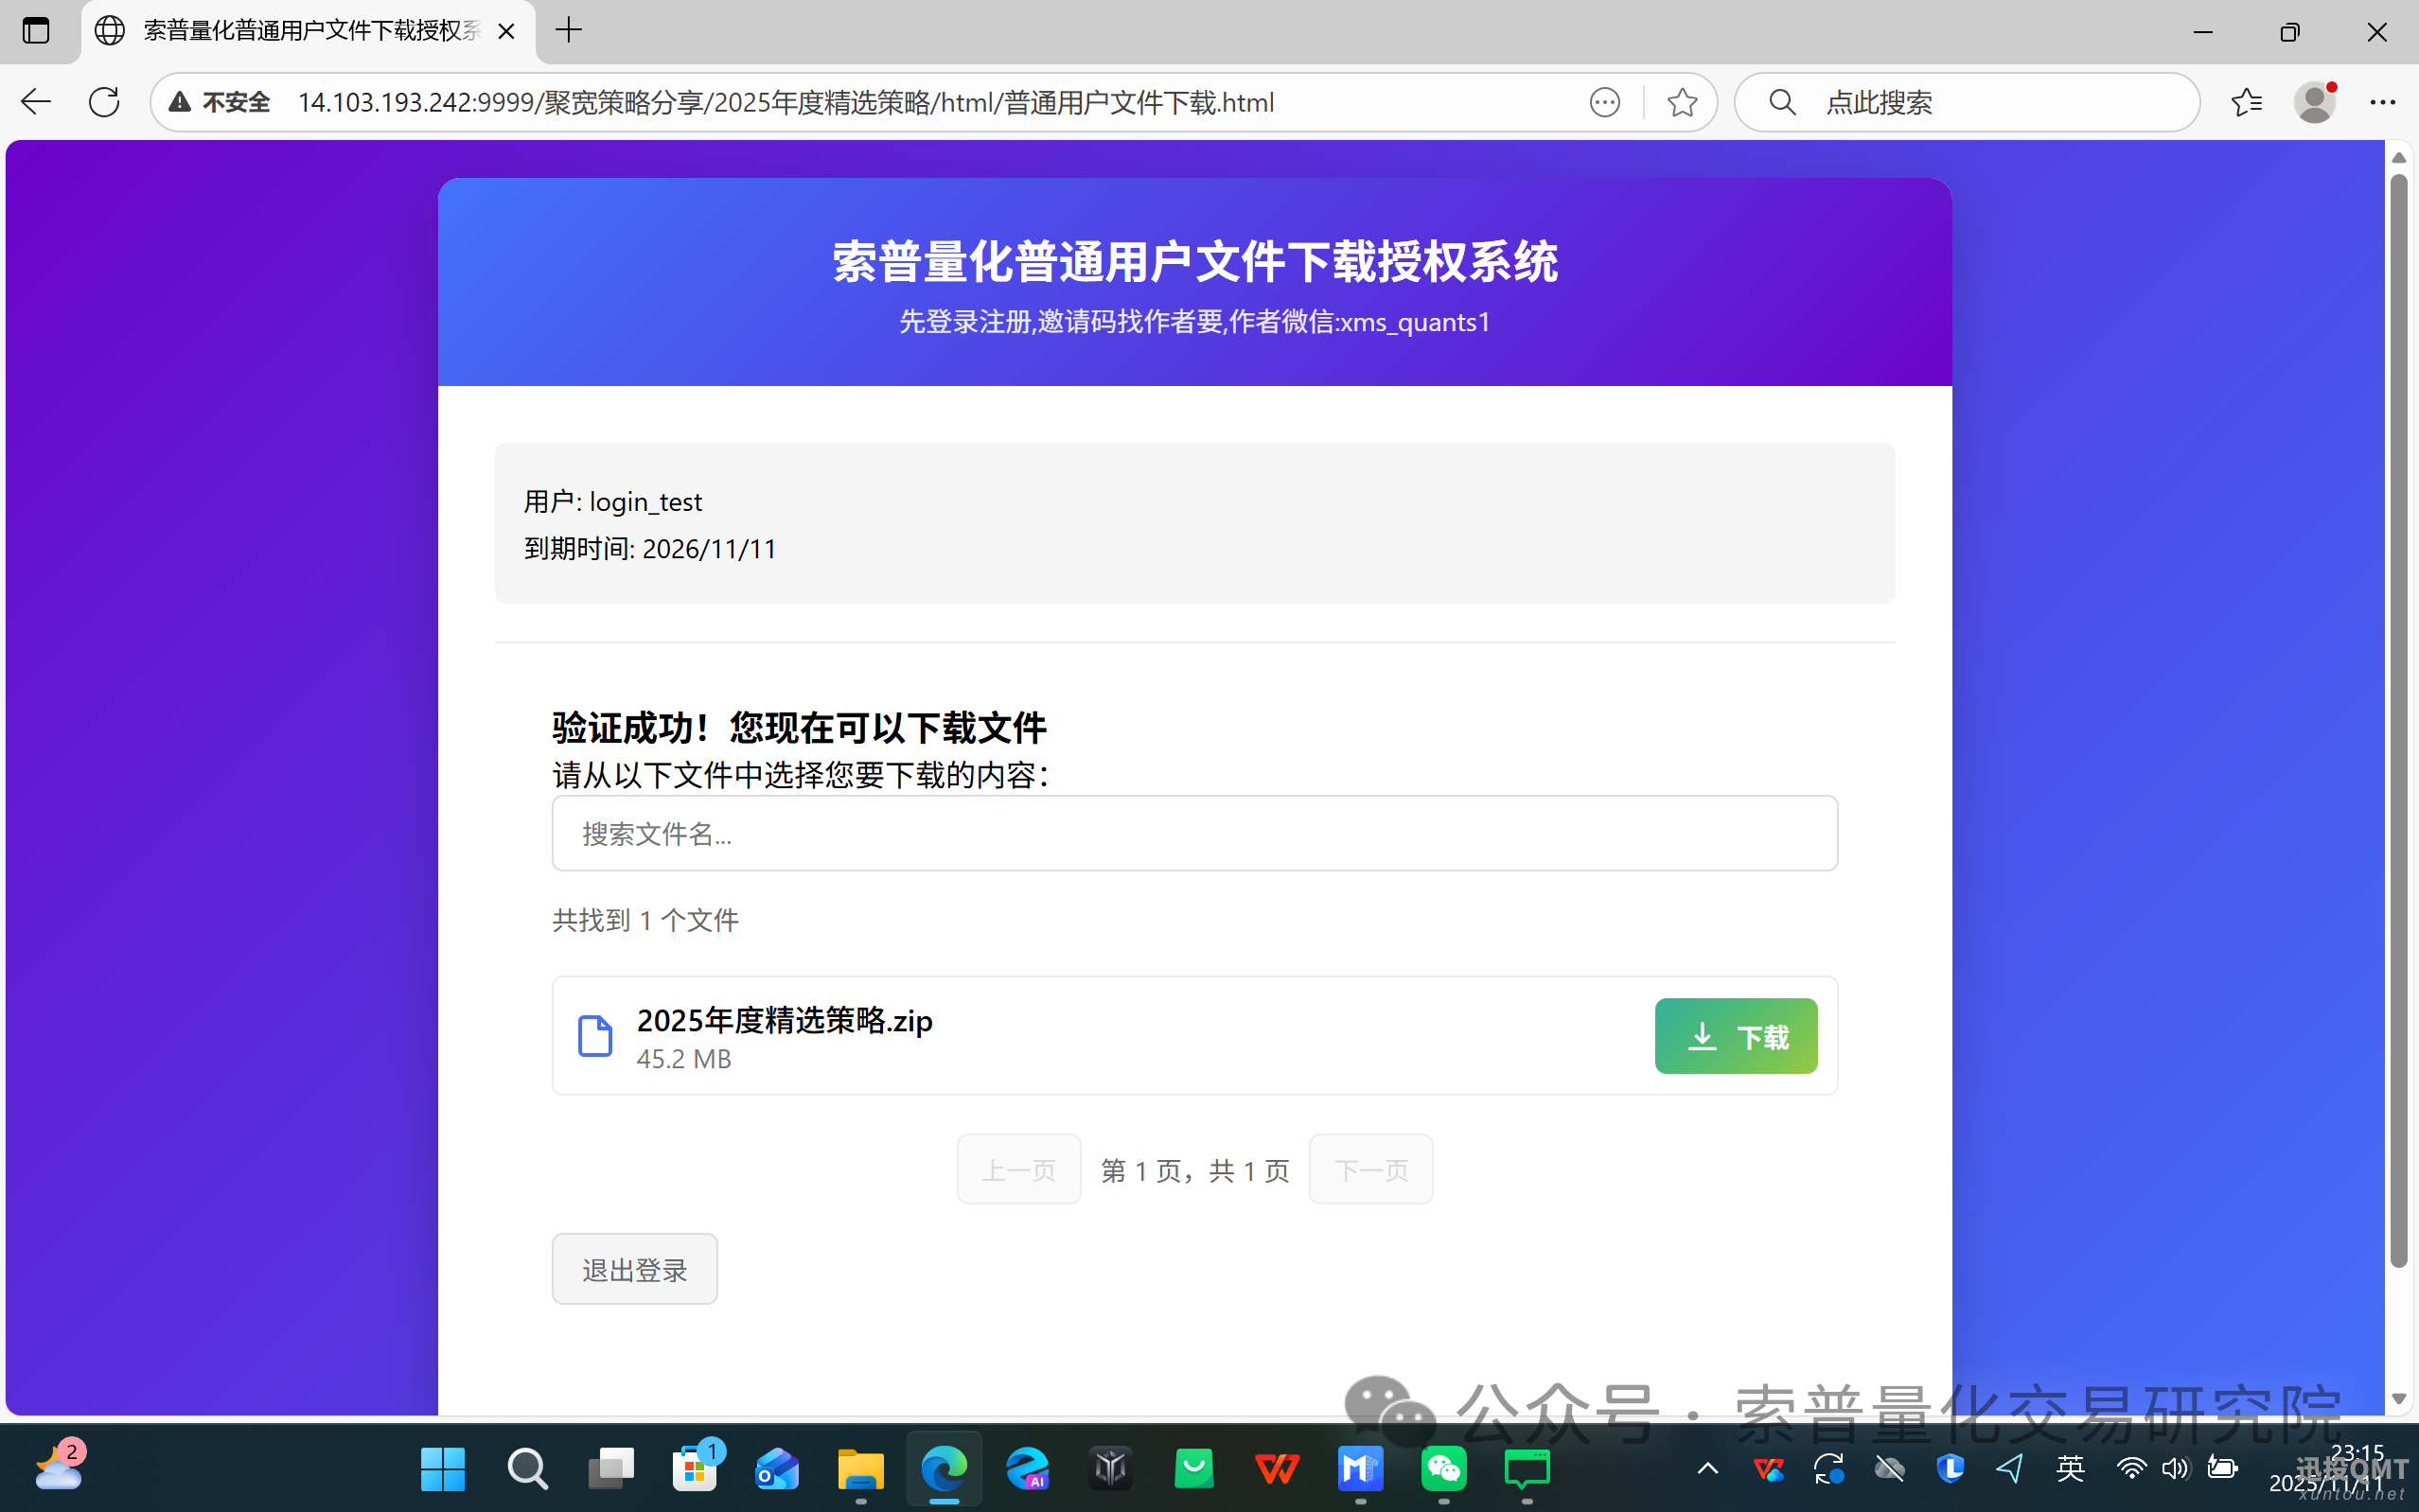Download 2025年度精选策略.zip file

(1735, 1036)
